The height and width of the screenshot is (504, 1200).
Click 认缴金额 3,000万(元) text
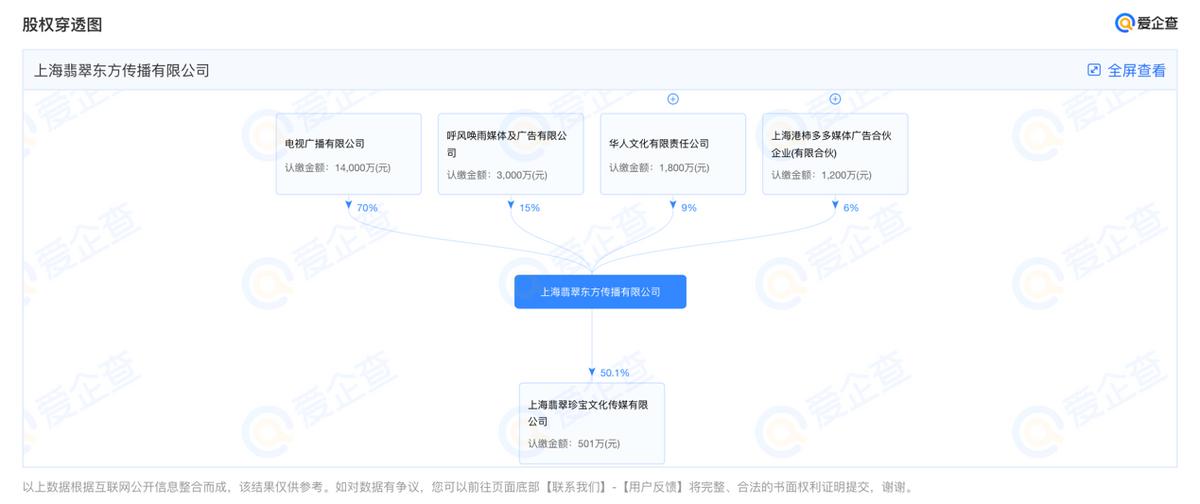click(x=497, y=175)
